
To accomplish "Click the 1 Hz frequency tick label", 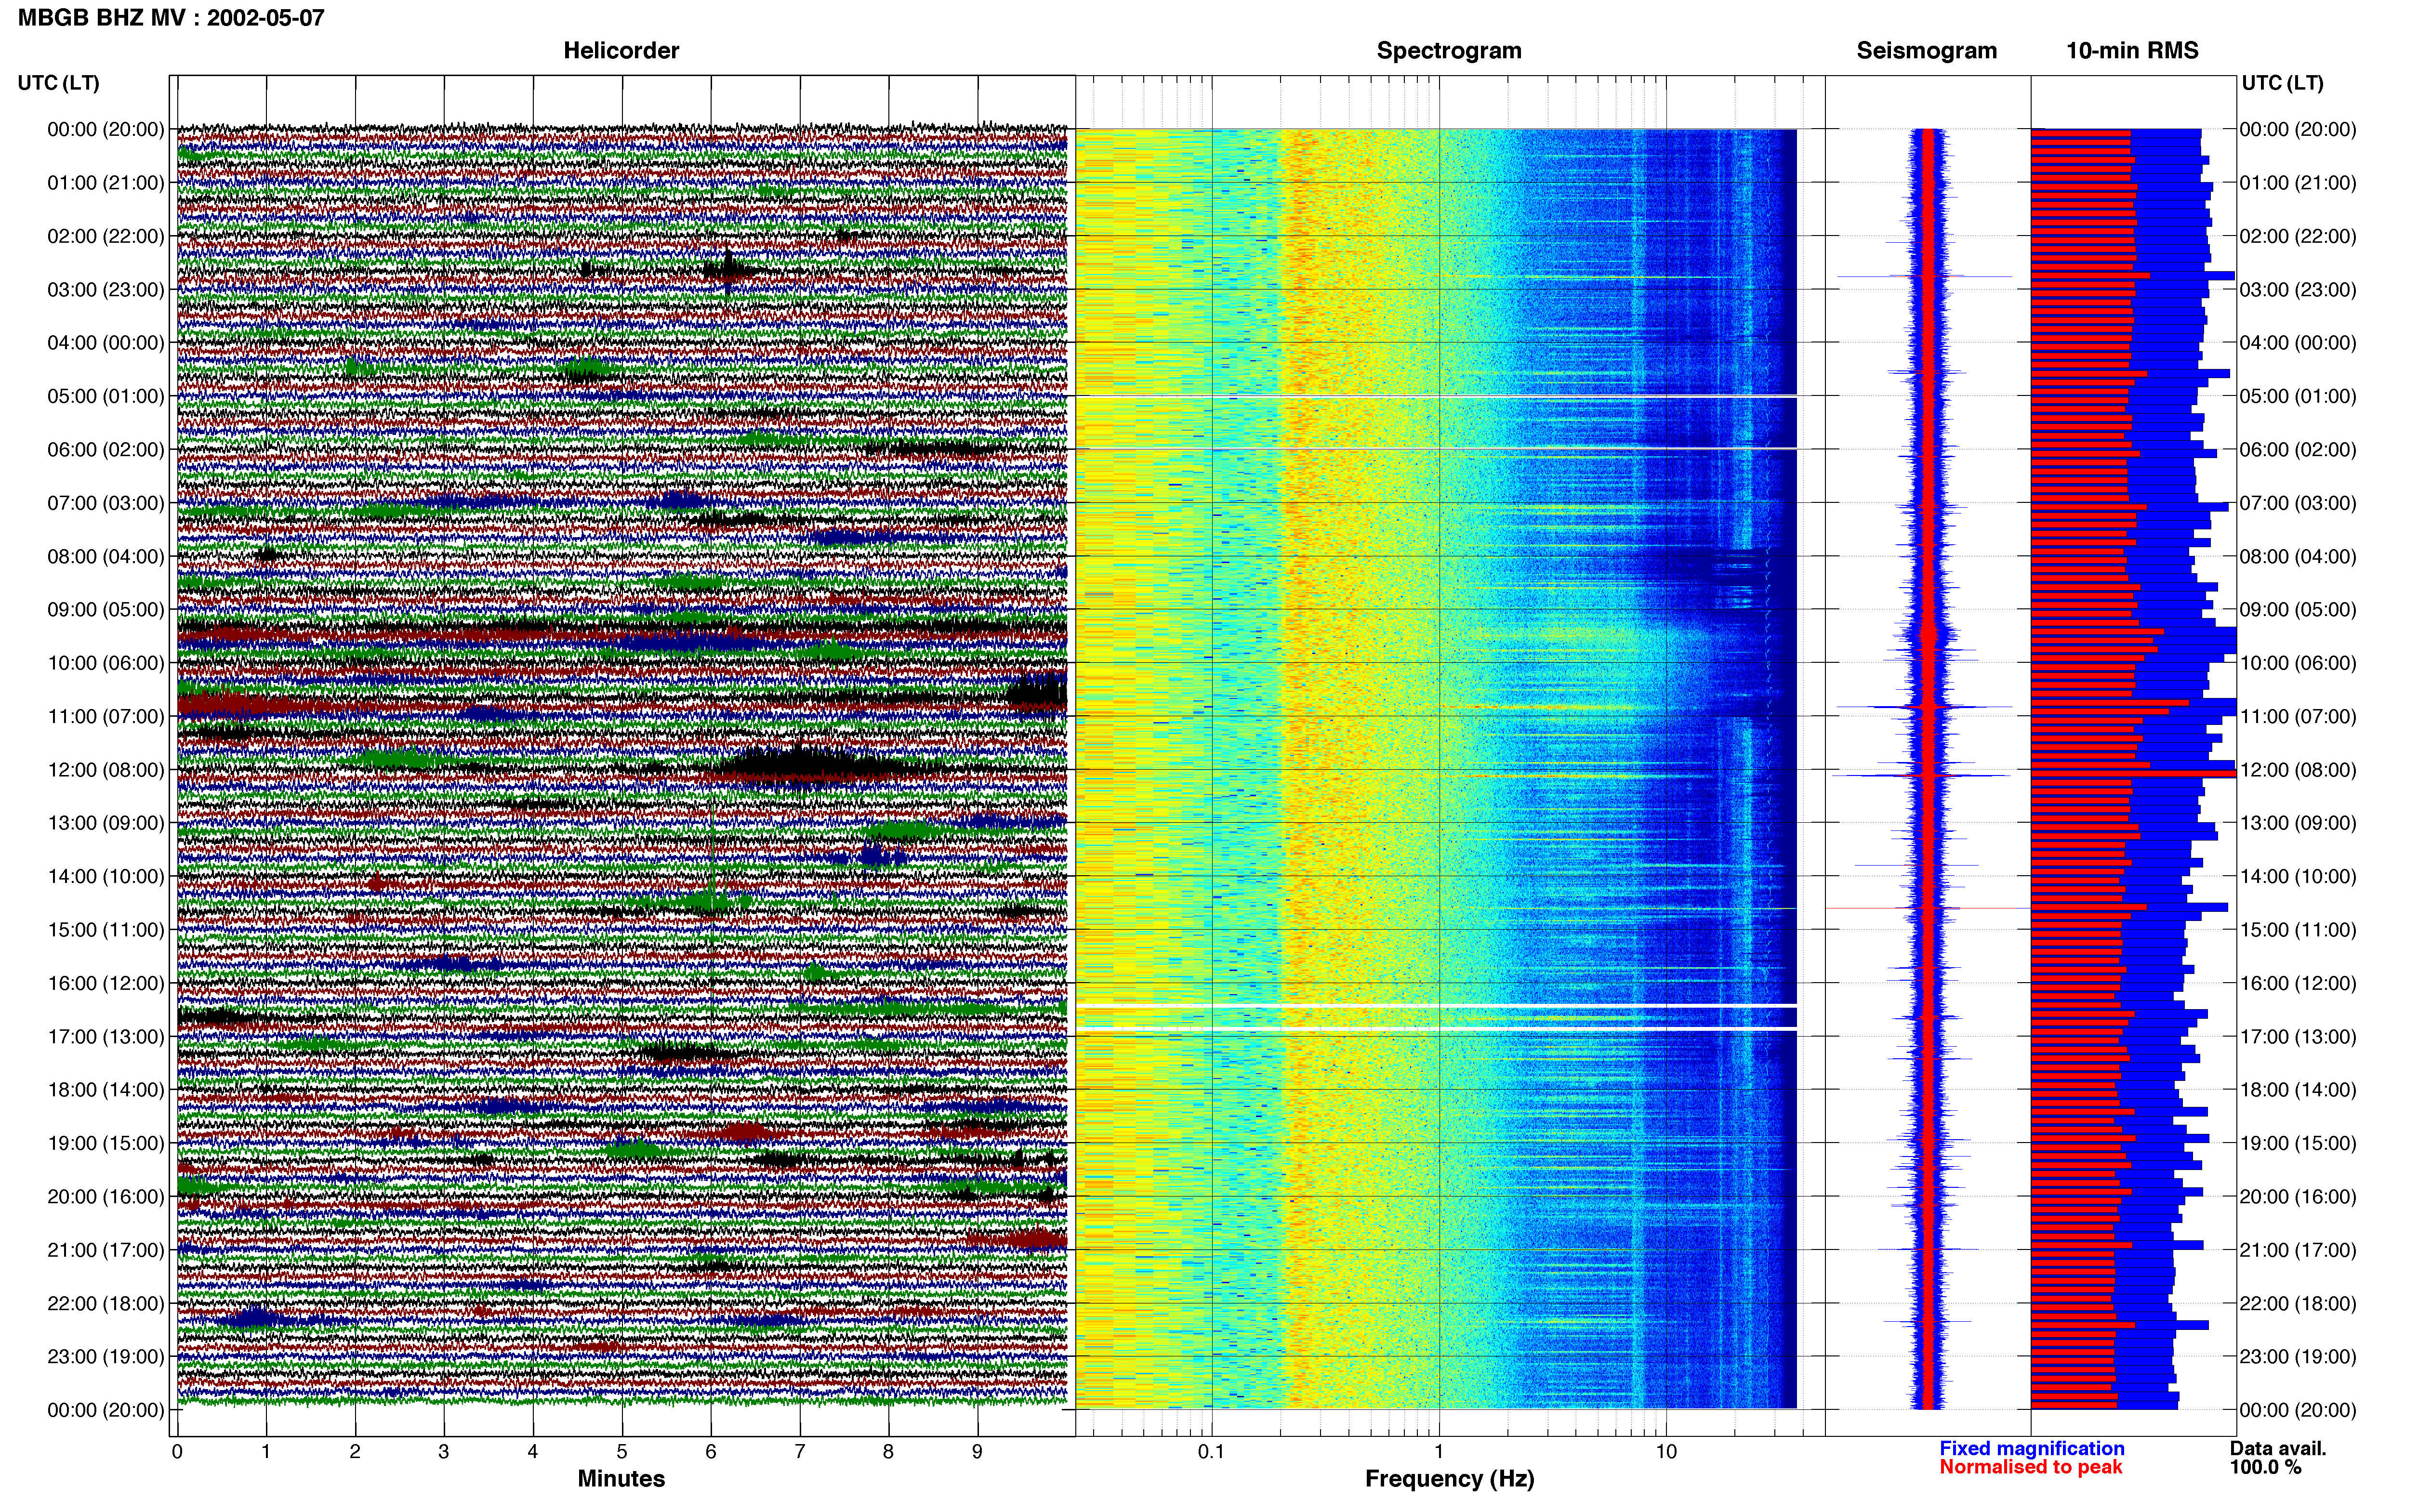I will click(x=1439, y=1451).
